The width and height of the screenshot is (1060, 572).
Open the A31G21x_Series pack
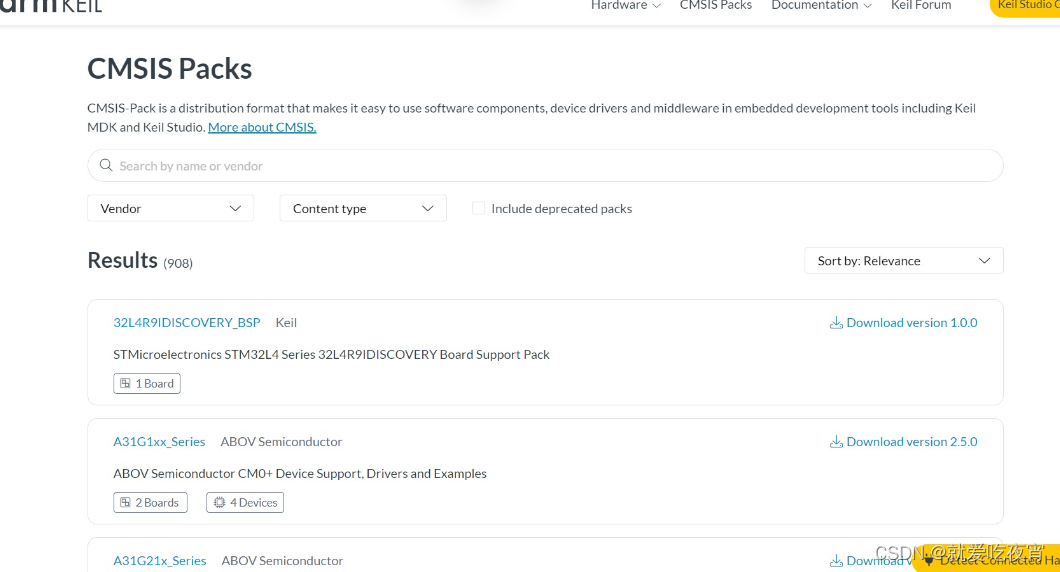pos(160,561)
